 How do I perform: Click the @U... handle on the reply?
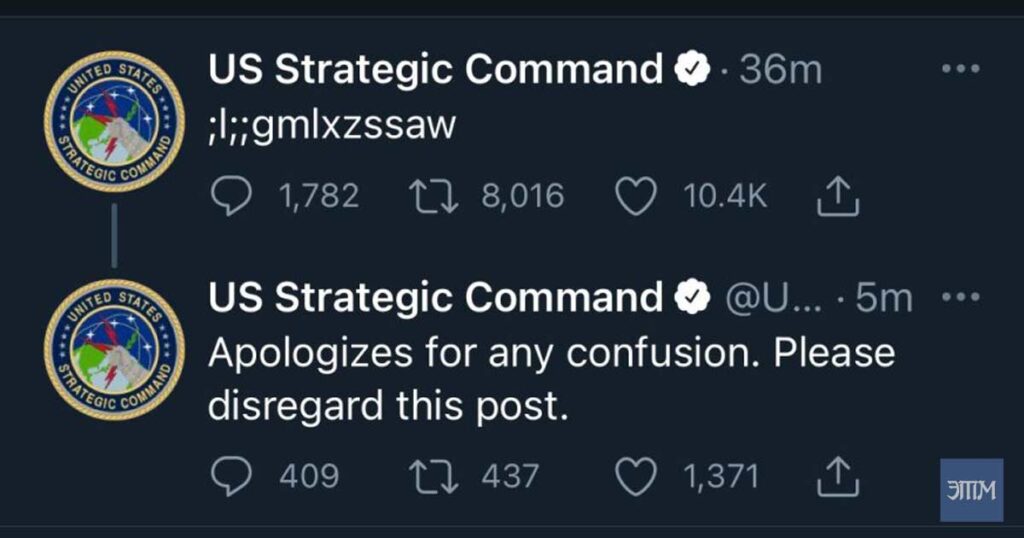(x=774, y=298)
